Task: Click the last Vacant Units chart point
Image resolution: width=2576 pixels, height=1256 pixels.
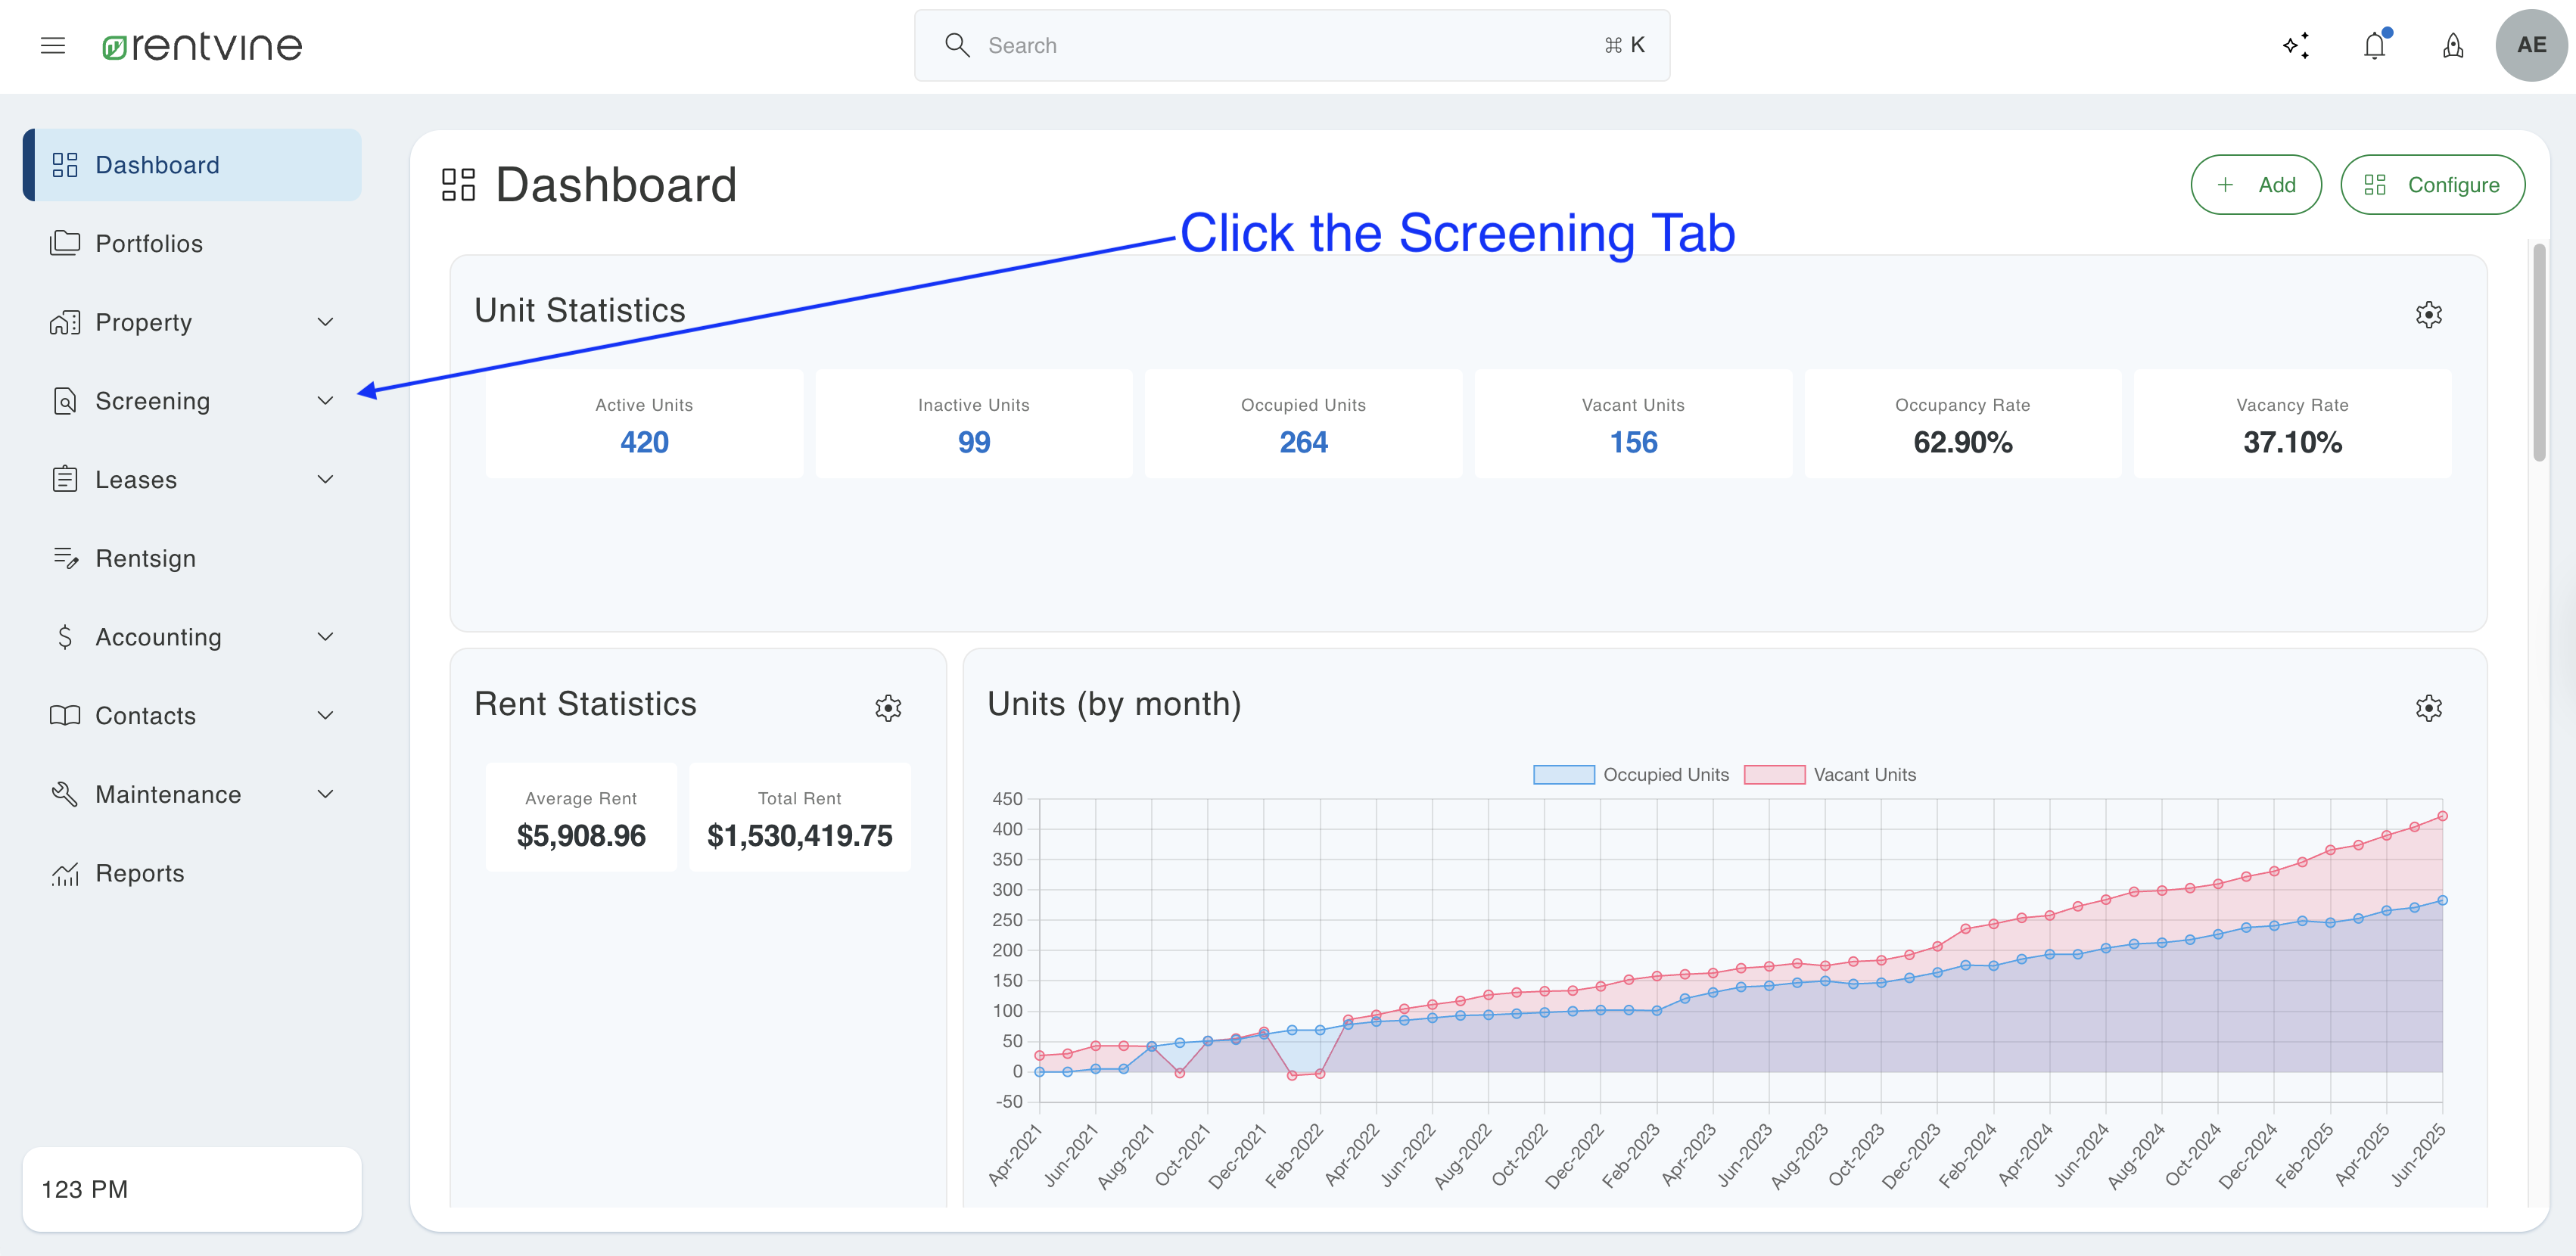Action: pyautogui.click(x=2442, y=816)
